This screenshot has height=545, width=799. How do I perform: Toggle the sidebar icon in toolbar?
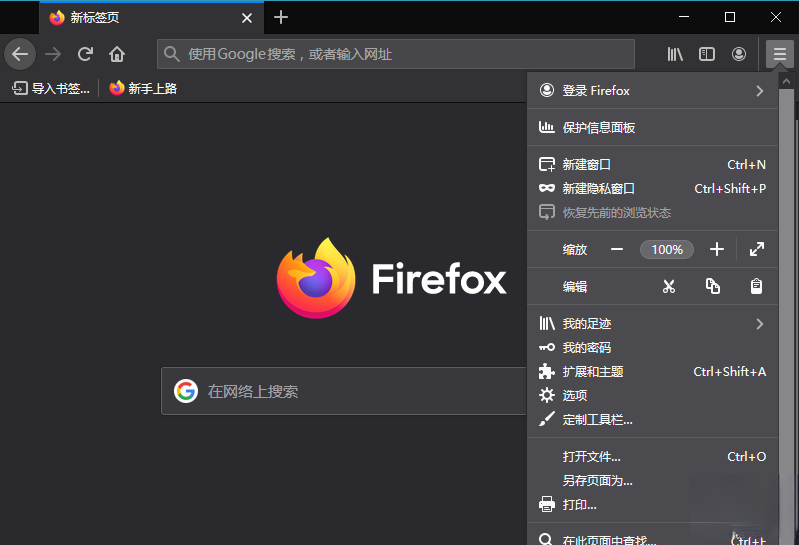point(707,54)
